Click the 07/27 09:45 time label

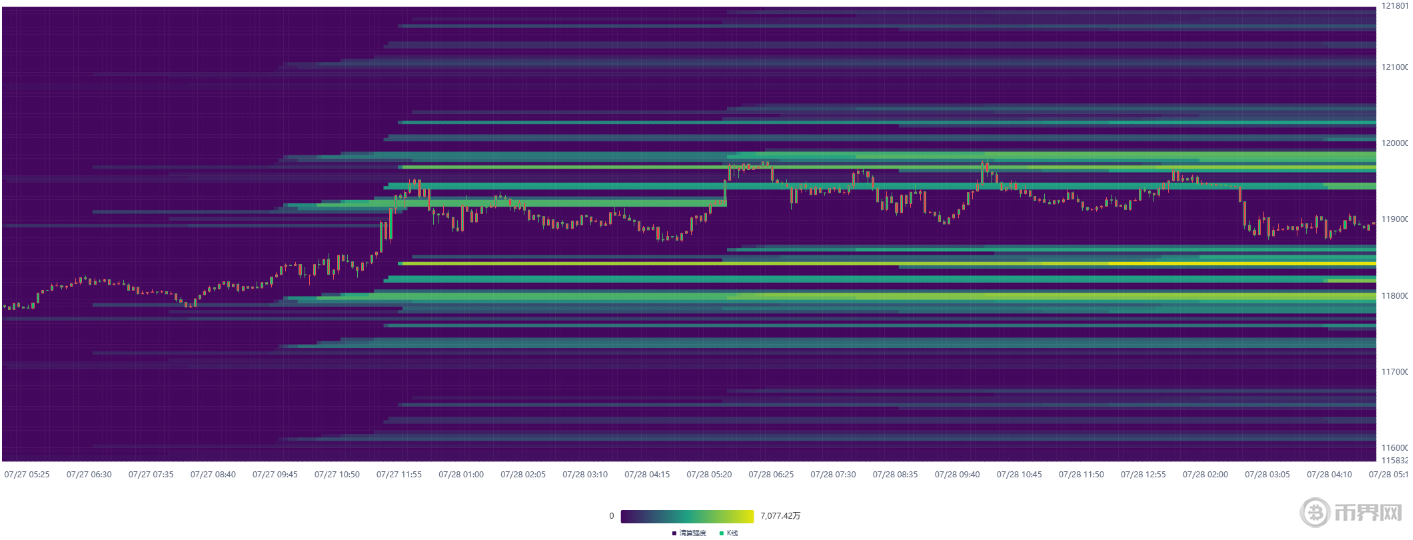pos(275,475)
